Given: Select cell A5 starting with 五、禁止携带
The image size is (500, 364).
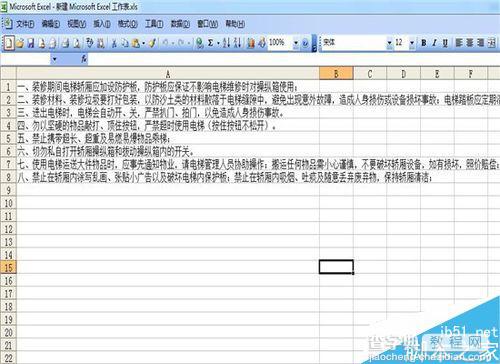Looking at the screenshot, I should tap(168, 139).
